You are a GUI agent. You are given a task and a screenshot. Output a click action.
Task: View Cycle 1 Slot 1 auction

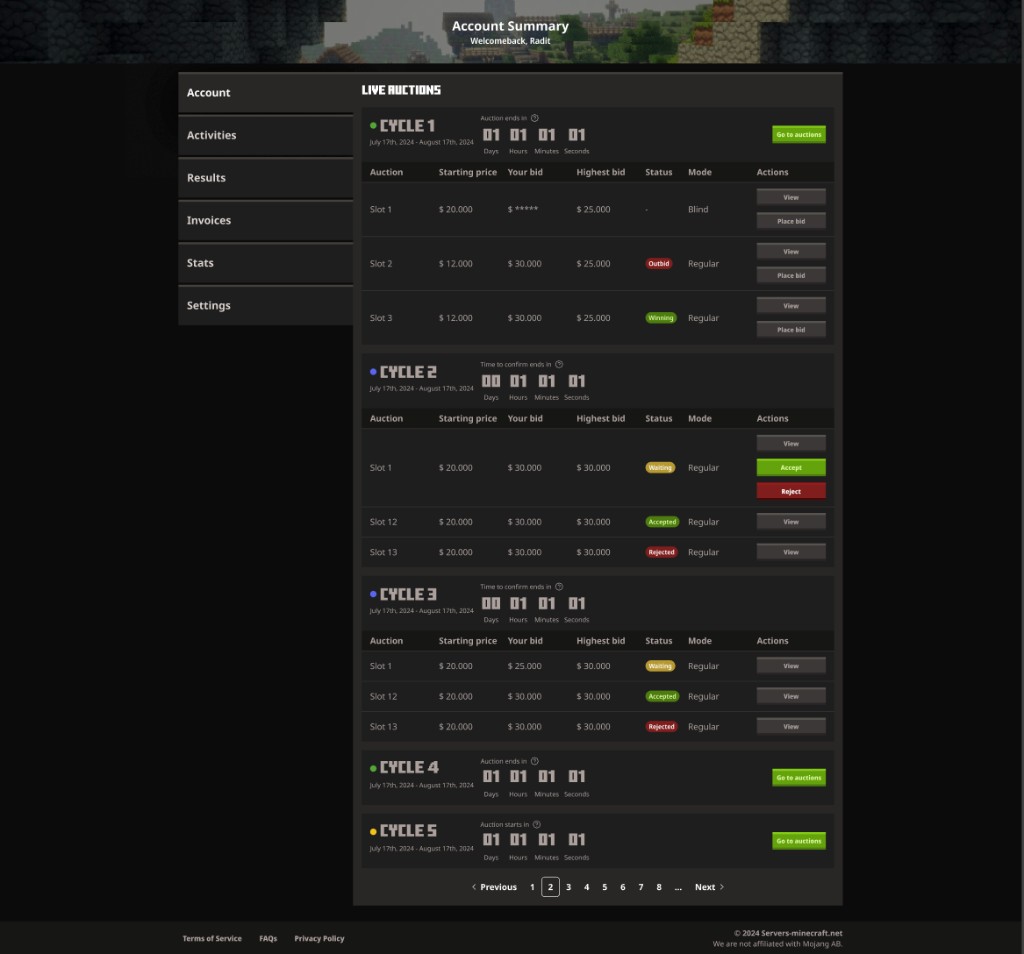click(791, 197)
